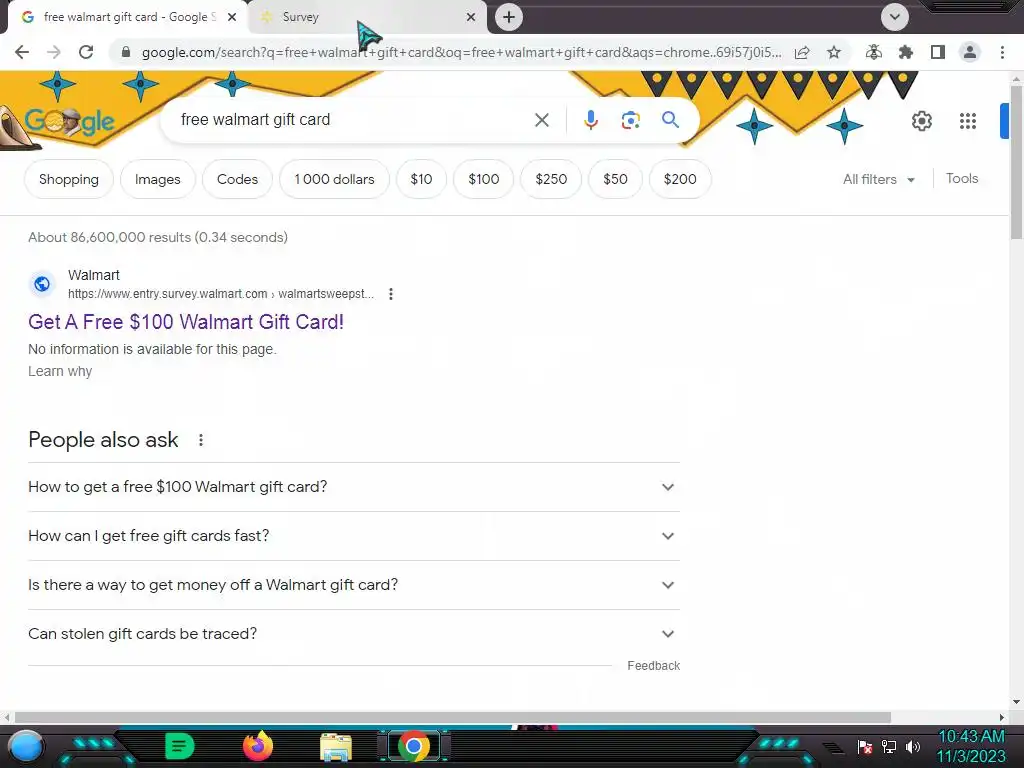
Task: Select the Chrome taskbar icon
Action: coord(413,746)
